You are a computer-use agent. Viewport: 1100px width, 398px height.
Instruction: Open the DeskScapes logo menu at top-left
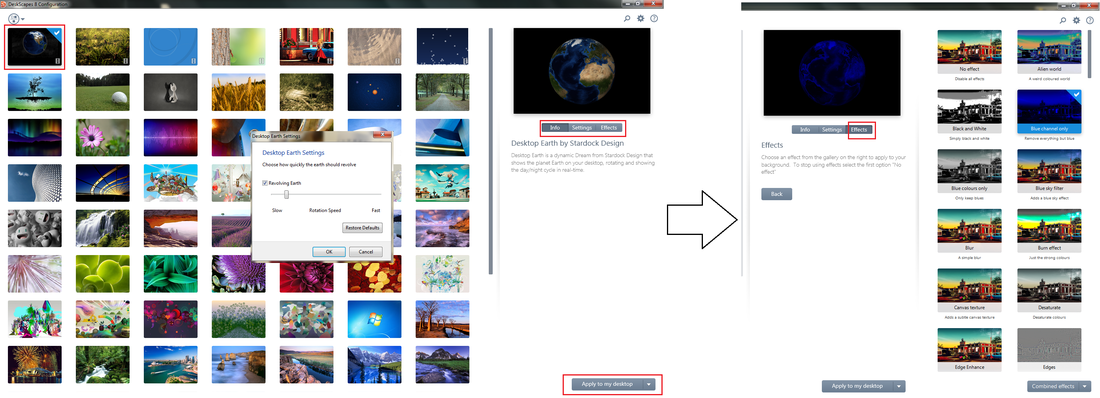point(15,19)
